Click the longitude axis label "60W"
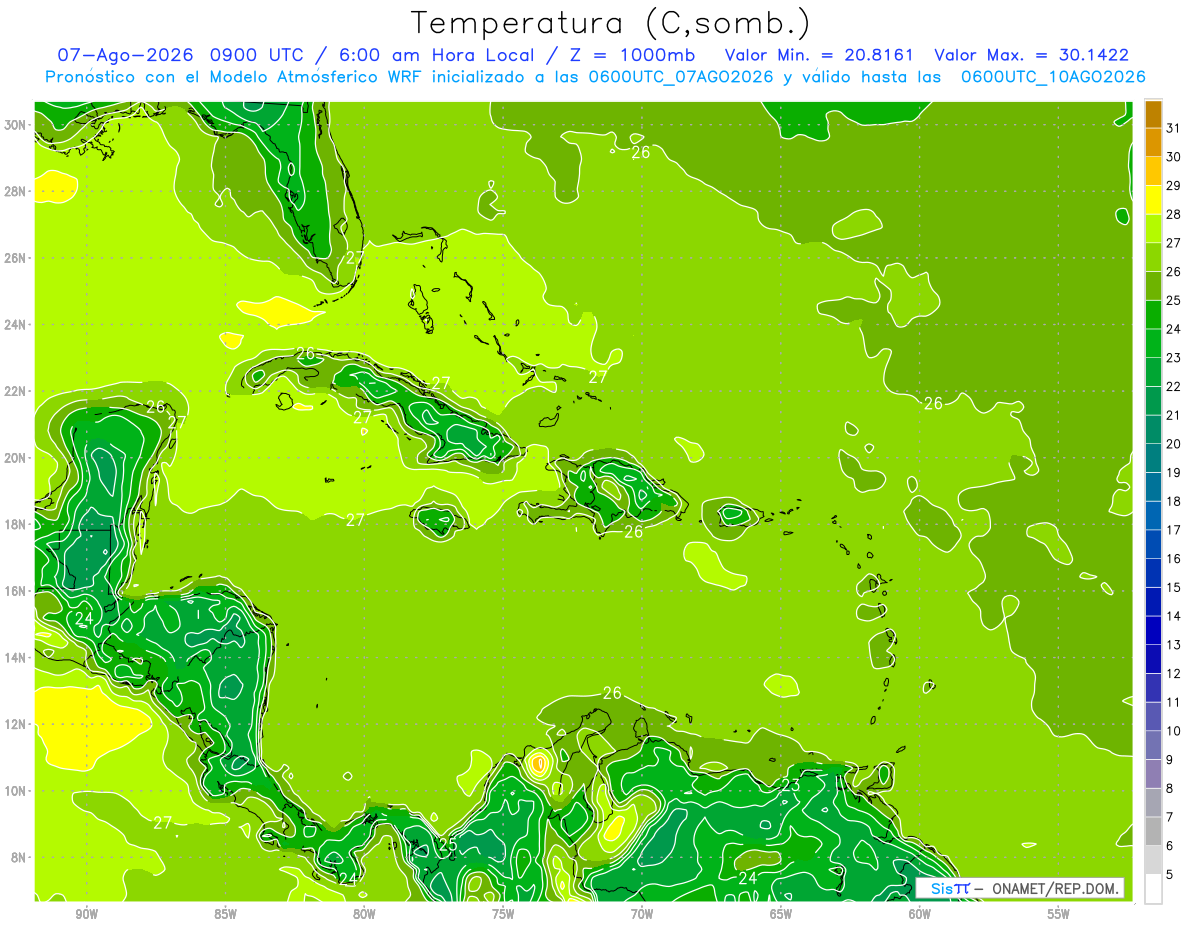The image size is (1200, 927). 920,914
